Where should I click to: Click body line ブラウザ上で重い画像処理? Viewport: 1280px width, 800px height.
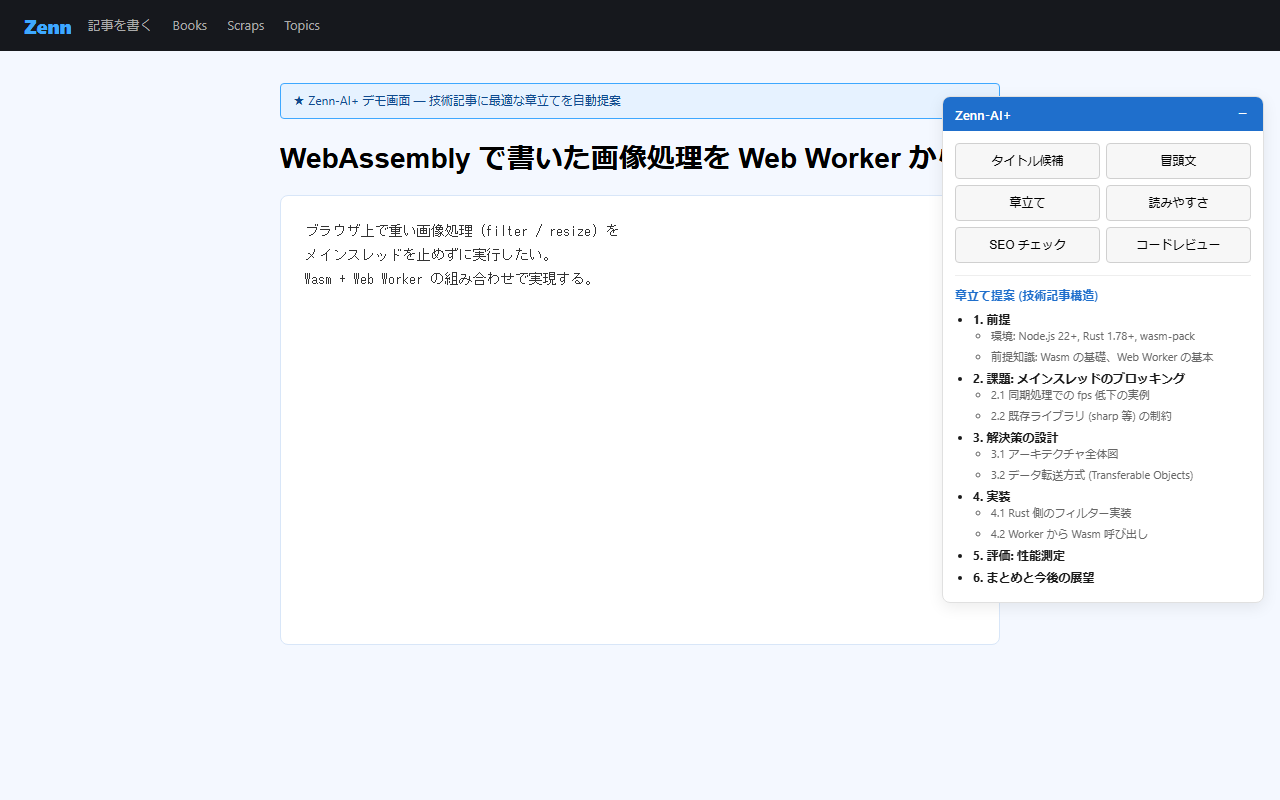click(462, 231)
